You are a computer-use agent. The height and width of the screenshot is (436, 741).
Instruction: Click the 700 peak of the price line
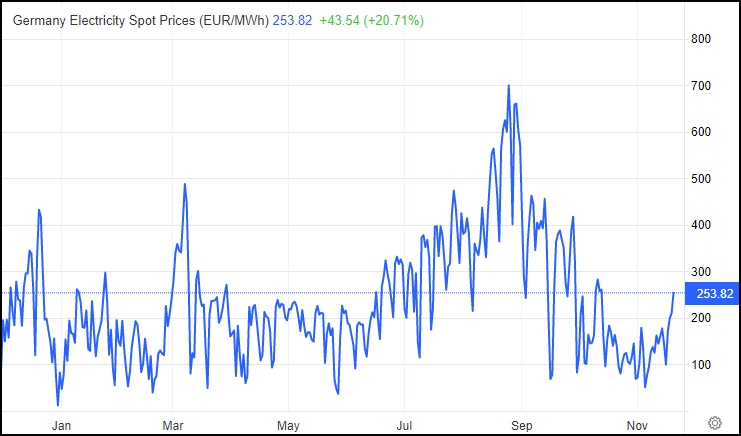[x=508, y=85]
